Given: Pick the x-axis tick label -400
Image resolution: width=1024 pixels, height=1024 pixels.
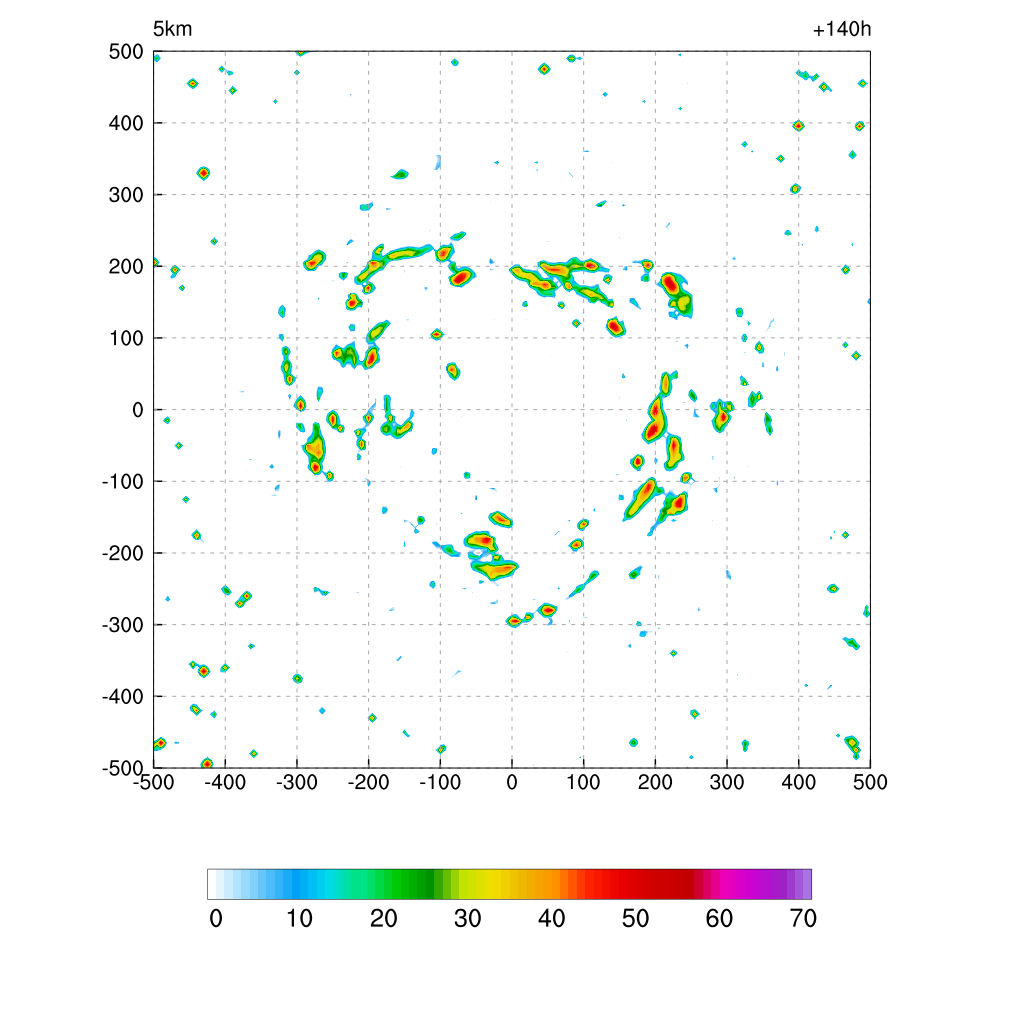Looking at the screenshot, I should [225, 782].
